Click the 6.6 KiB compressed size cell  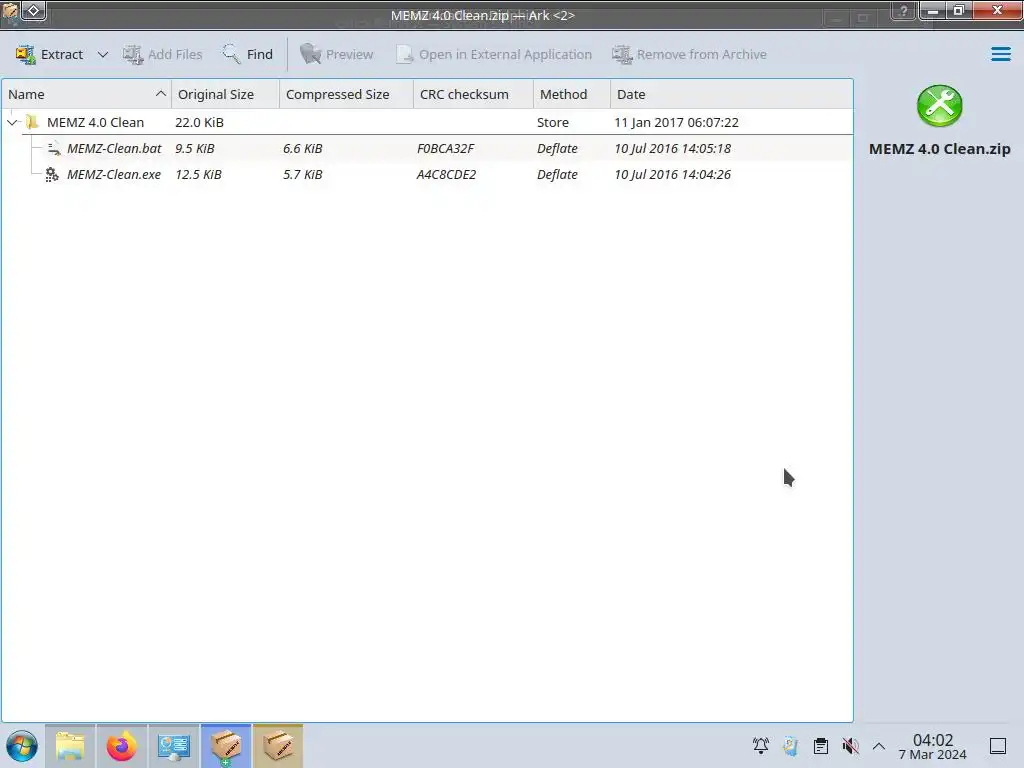click(302, 148)
